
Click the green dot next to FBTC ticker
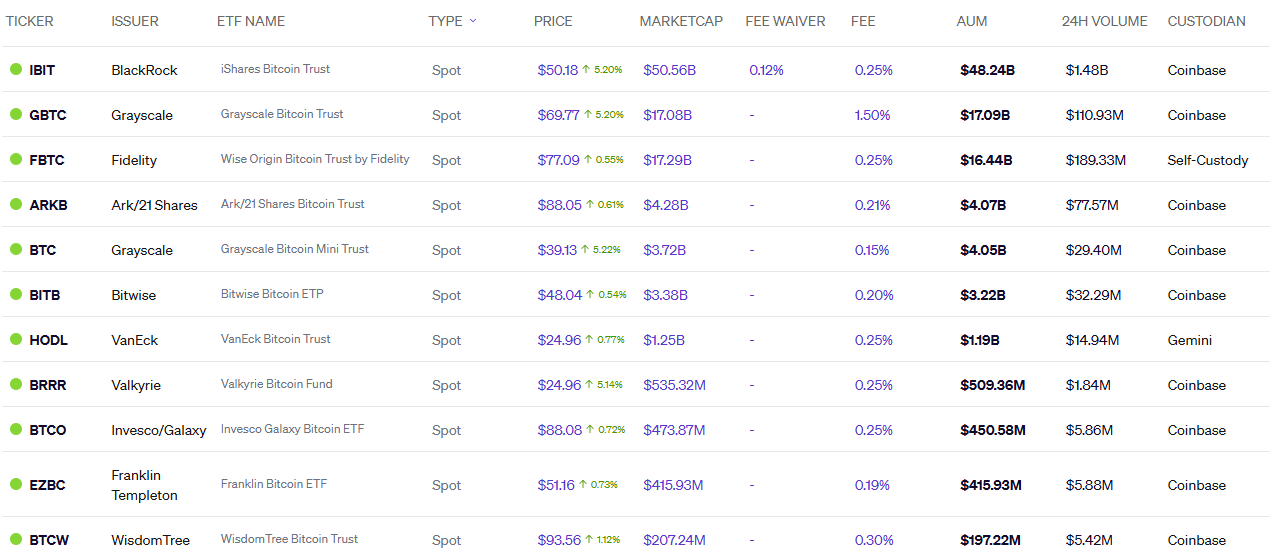click(16, 159)
